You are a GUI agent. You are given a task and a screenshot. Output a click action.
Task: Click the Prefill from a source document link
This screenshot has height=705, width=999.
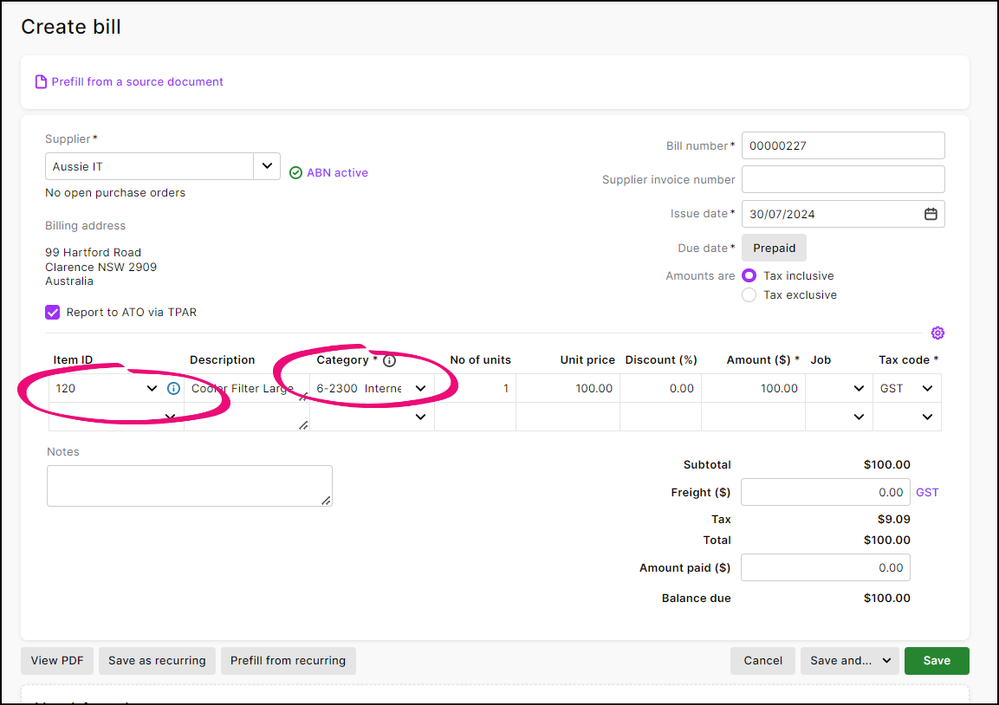[137, 82]
